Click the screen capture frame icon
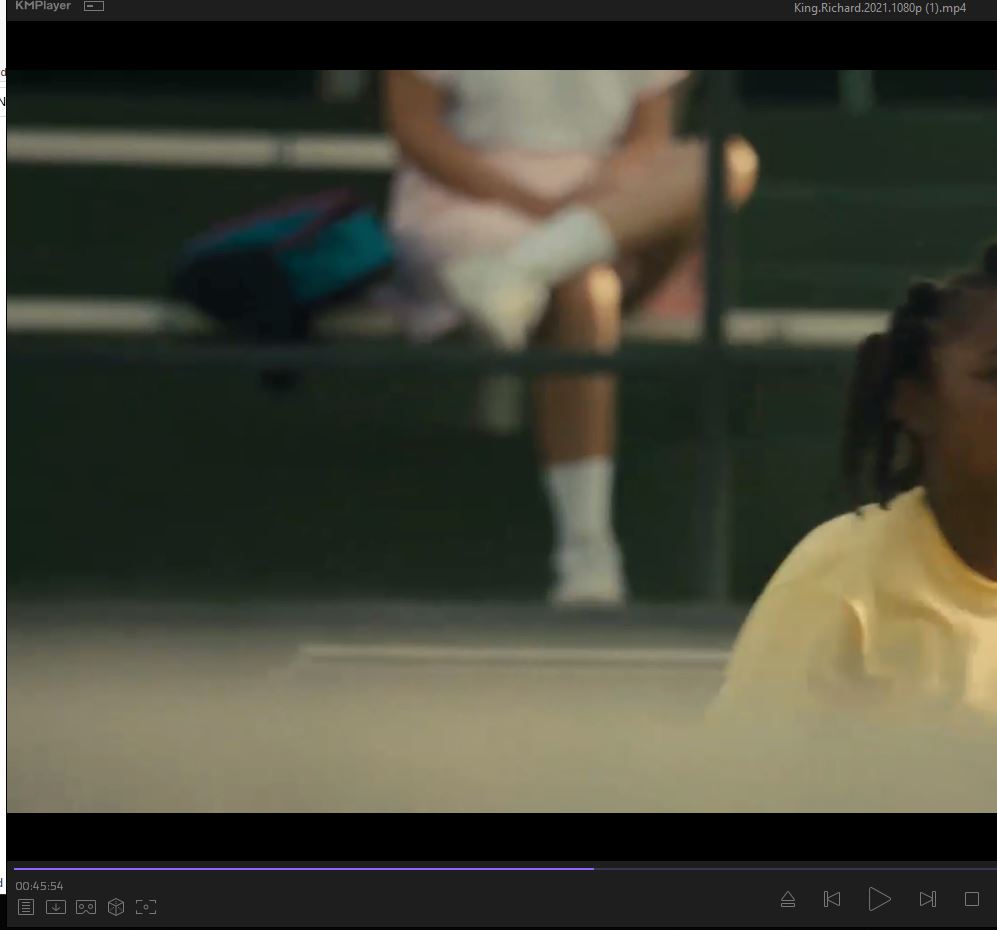The image size is (997, 930). (x=146, y=907)
